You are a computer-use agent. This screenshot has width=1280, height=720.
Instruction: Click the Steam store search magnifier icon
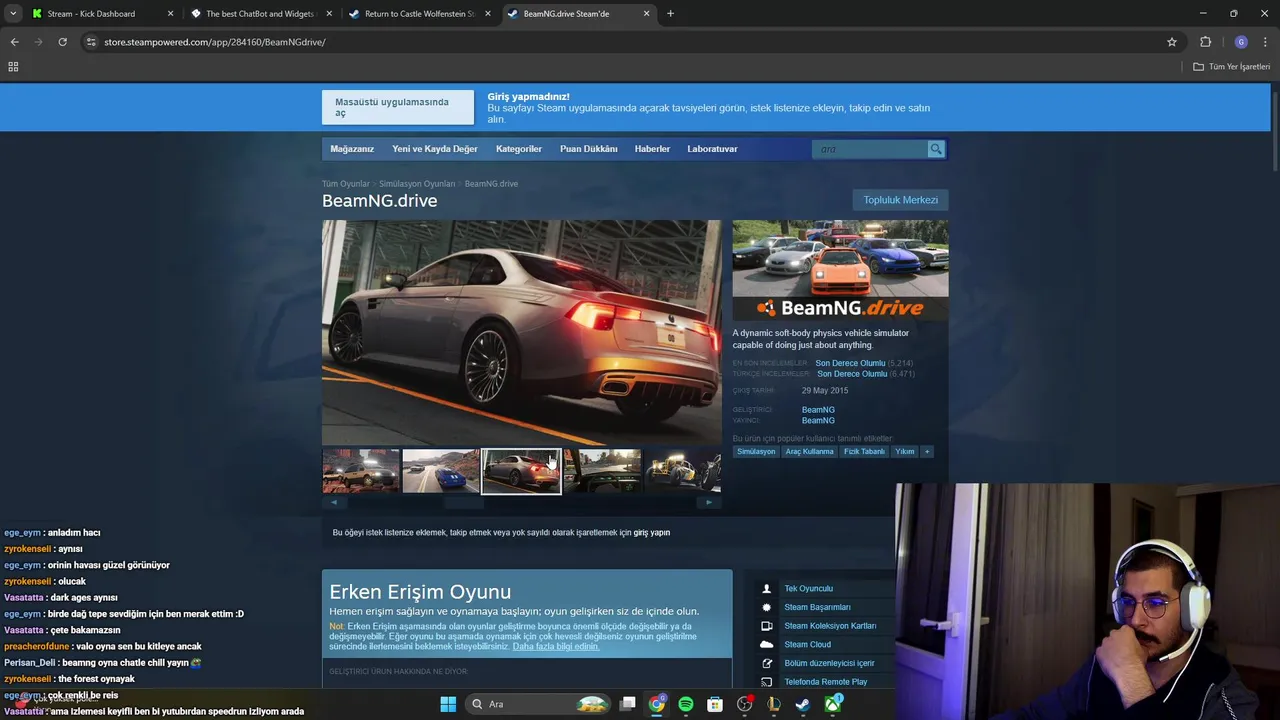coord(936,149)
